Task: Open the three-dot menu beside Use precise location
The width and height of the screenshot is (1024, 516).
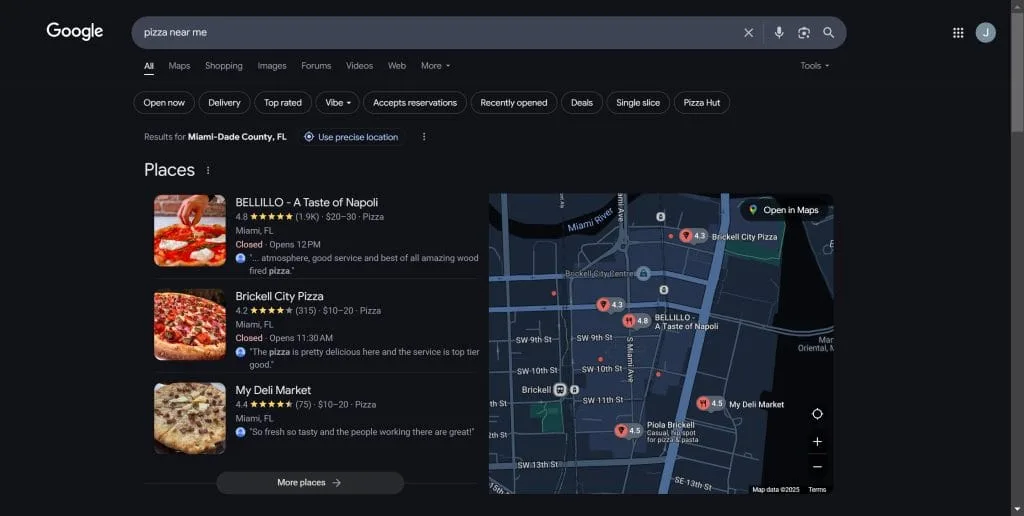Action: 424,137
